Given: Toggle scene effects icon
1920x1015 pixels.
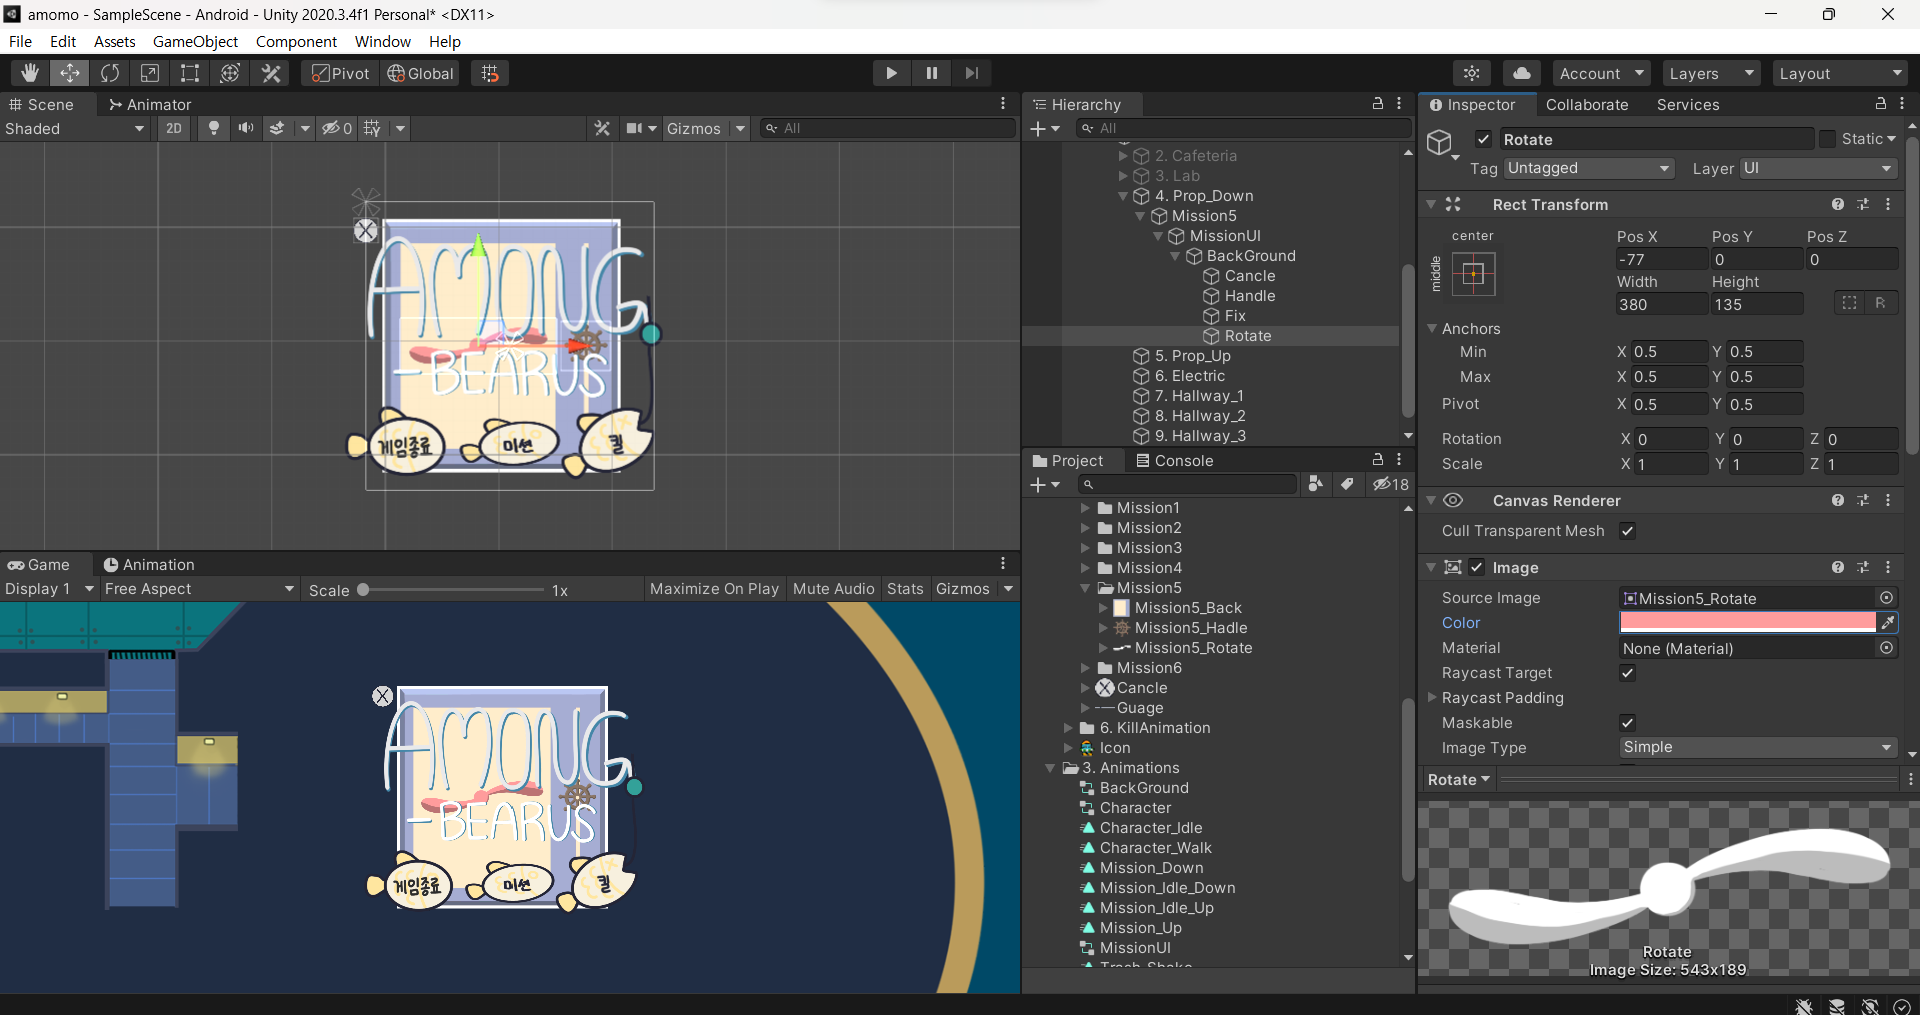Looking at the screenshot, I should [x=277, y=128].
